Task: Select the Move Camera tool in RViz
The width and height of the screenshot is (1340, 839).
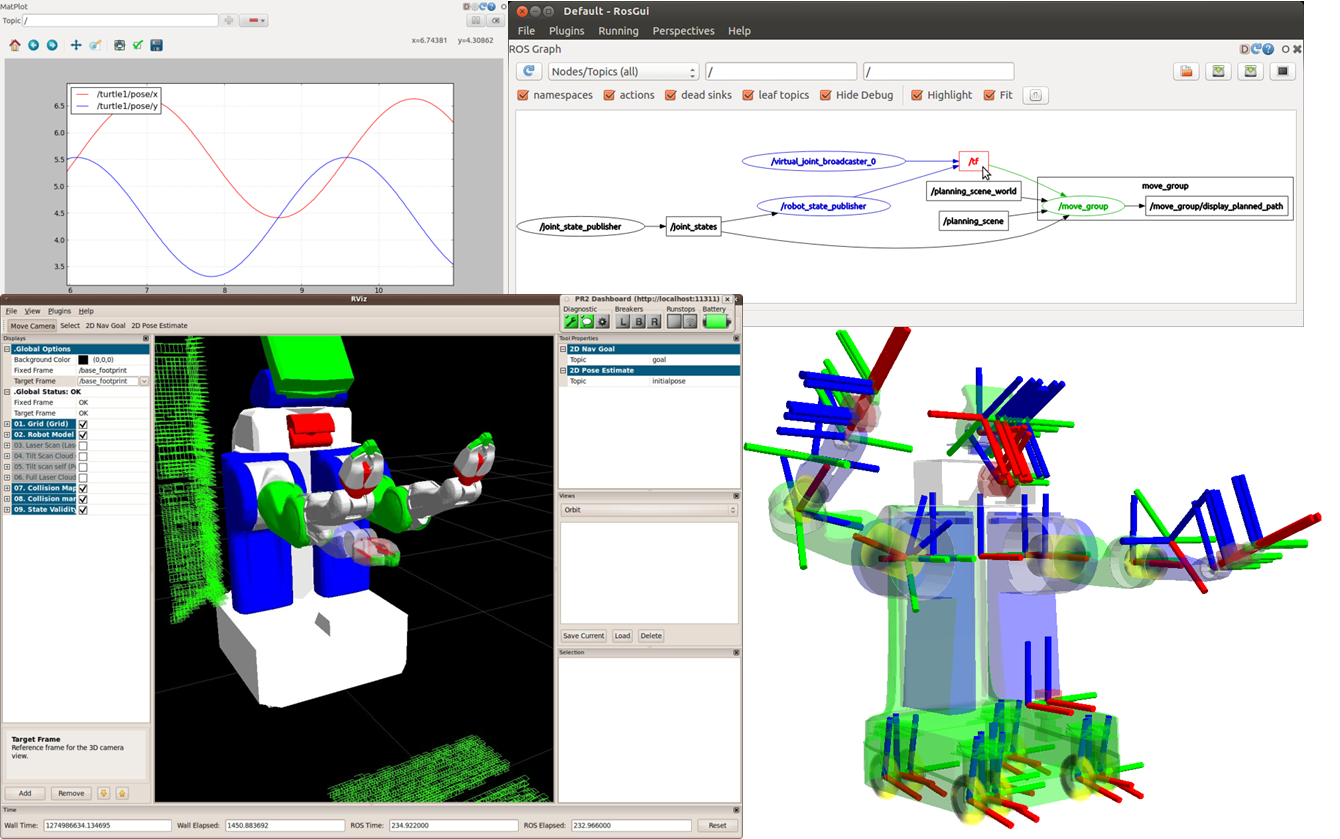Action: 32,326
